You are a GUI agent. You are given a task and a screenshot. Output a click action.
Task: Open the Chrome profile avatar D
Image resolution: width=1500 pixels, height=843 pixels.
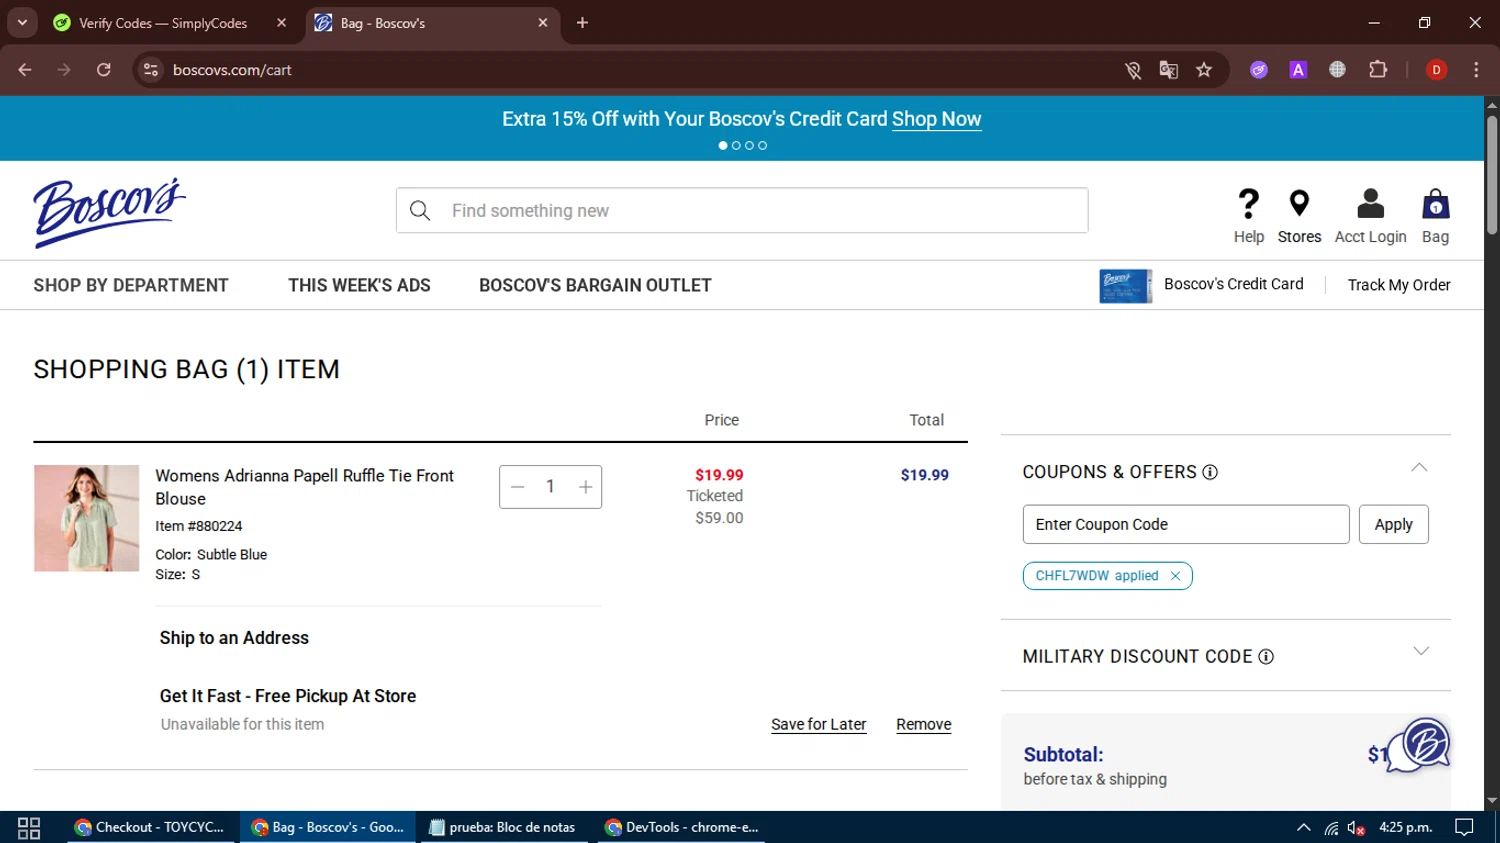coord(1436,70)
